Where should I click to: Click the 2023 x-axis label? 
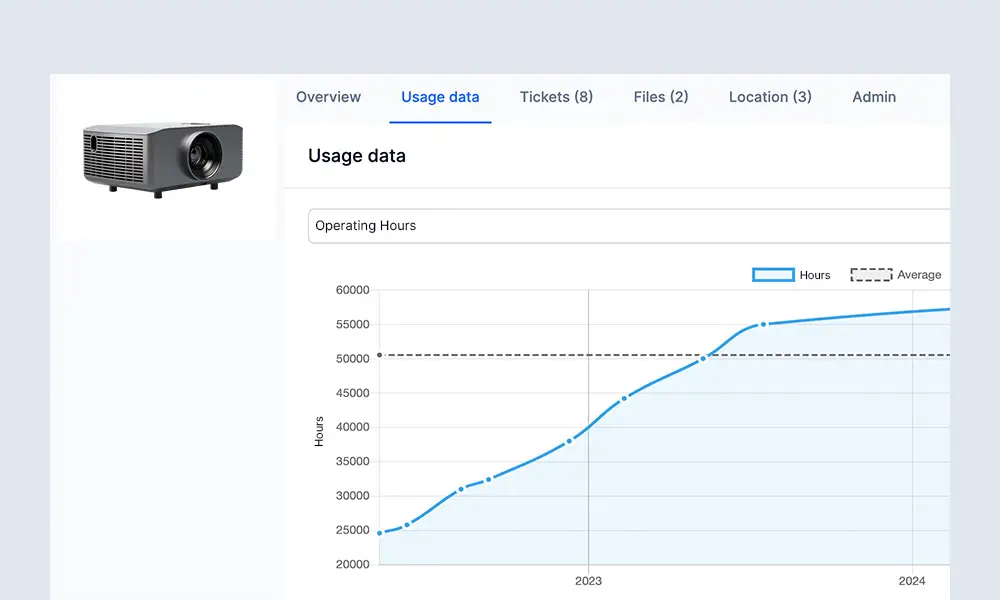(x=588, y=581)
